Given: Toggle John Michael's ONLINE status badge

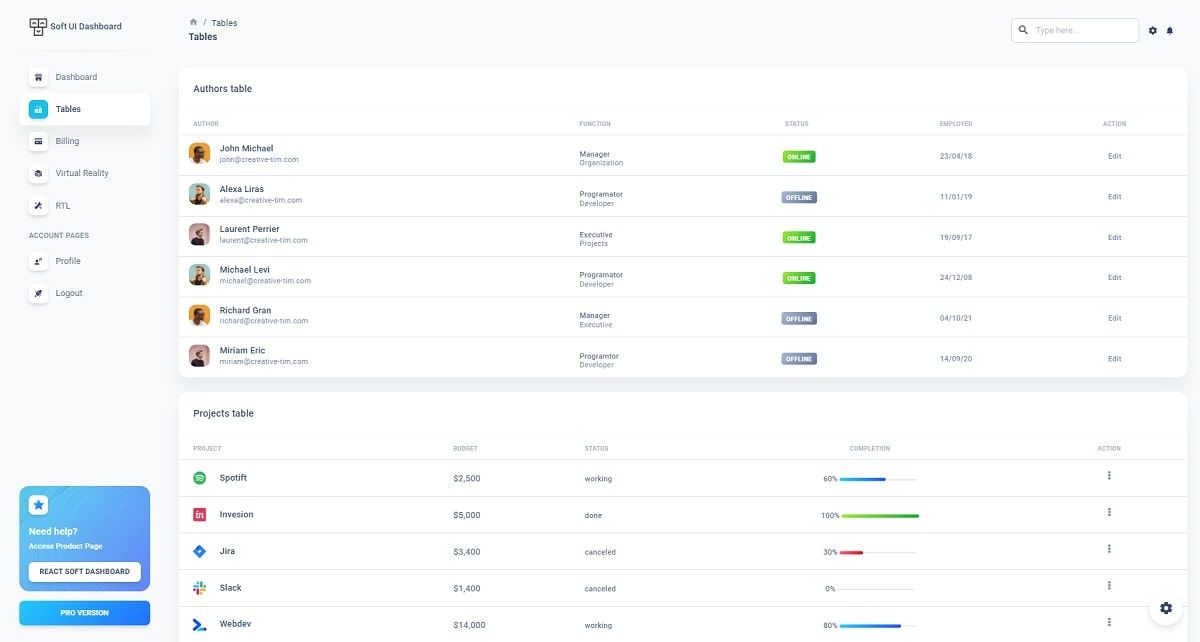Looking at the screenshot, I should pos(798,156).
